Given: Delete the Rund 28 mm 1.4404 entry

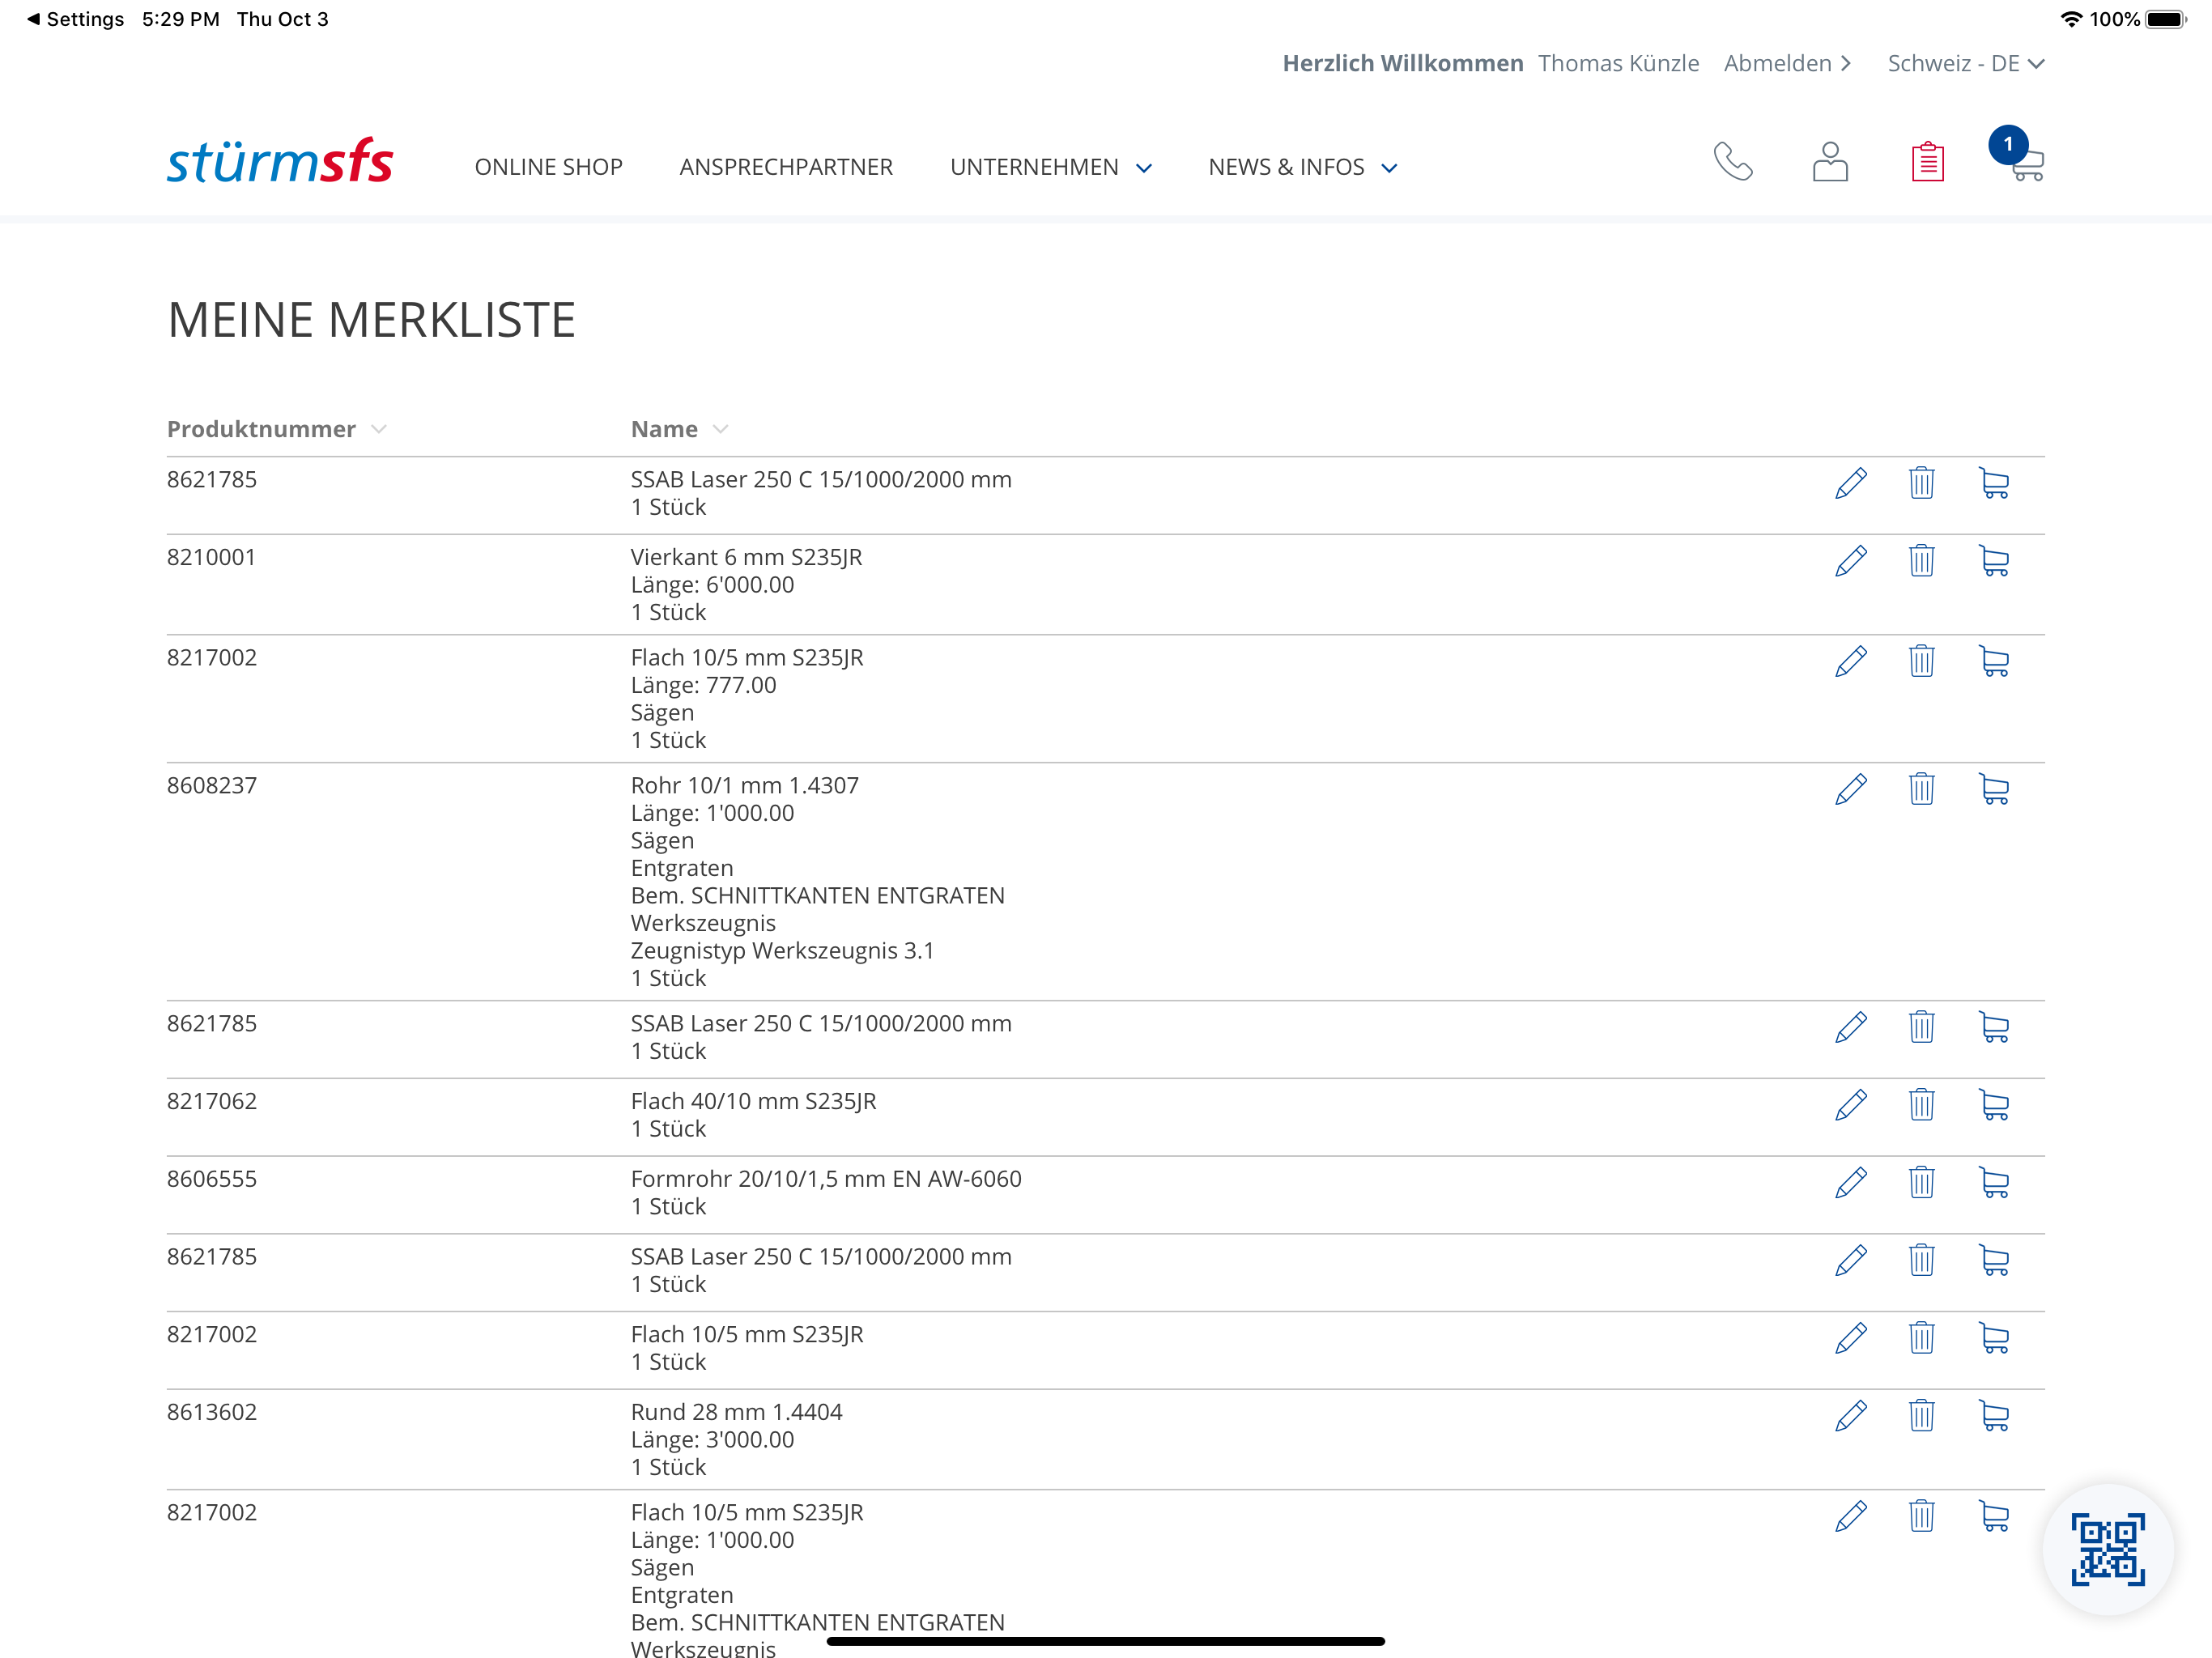Looking at the screenshot, I should point(1921,1416).
